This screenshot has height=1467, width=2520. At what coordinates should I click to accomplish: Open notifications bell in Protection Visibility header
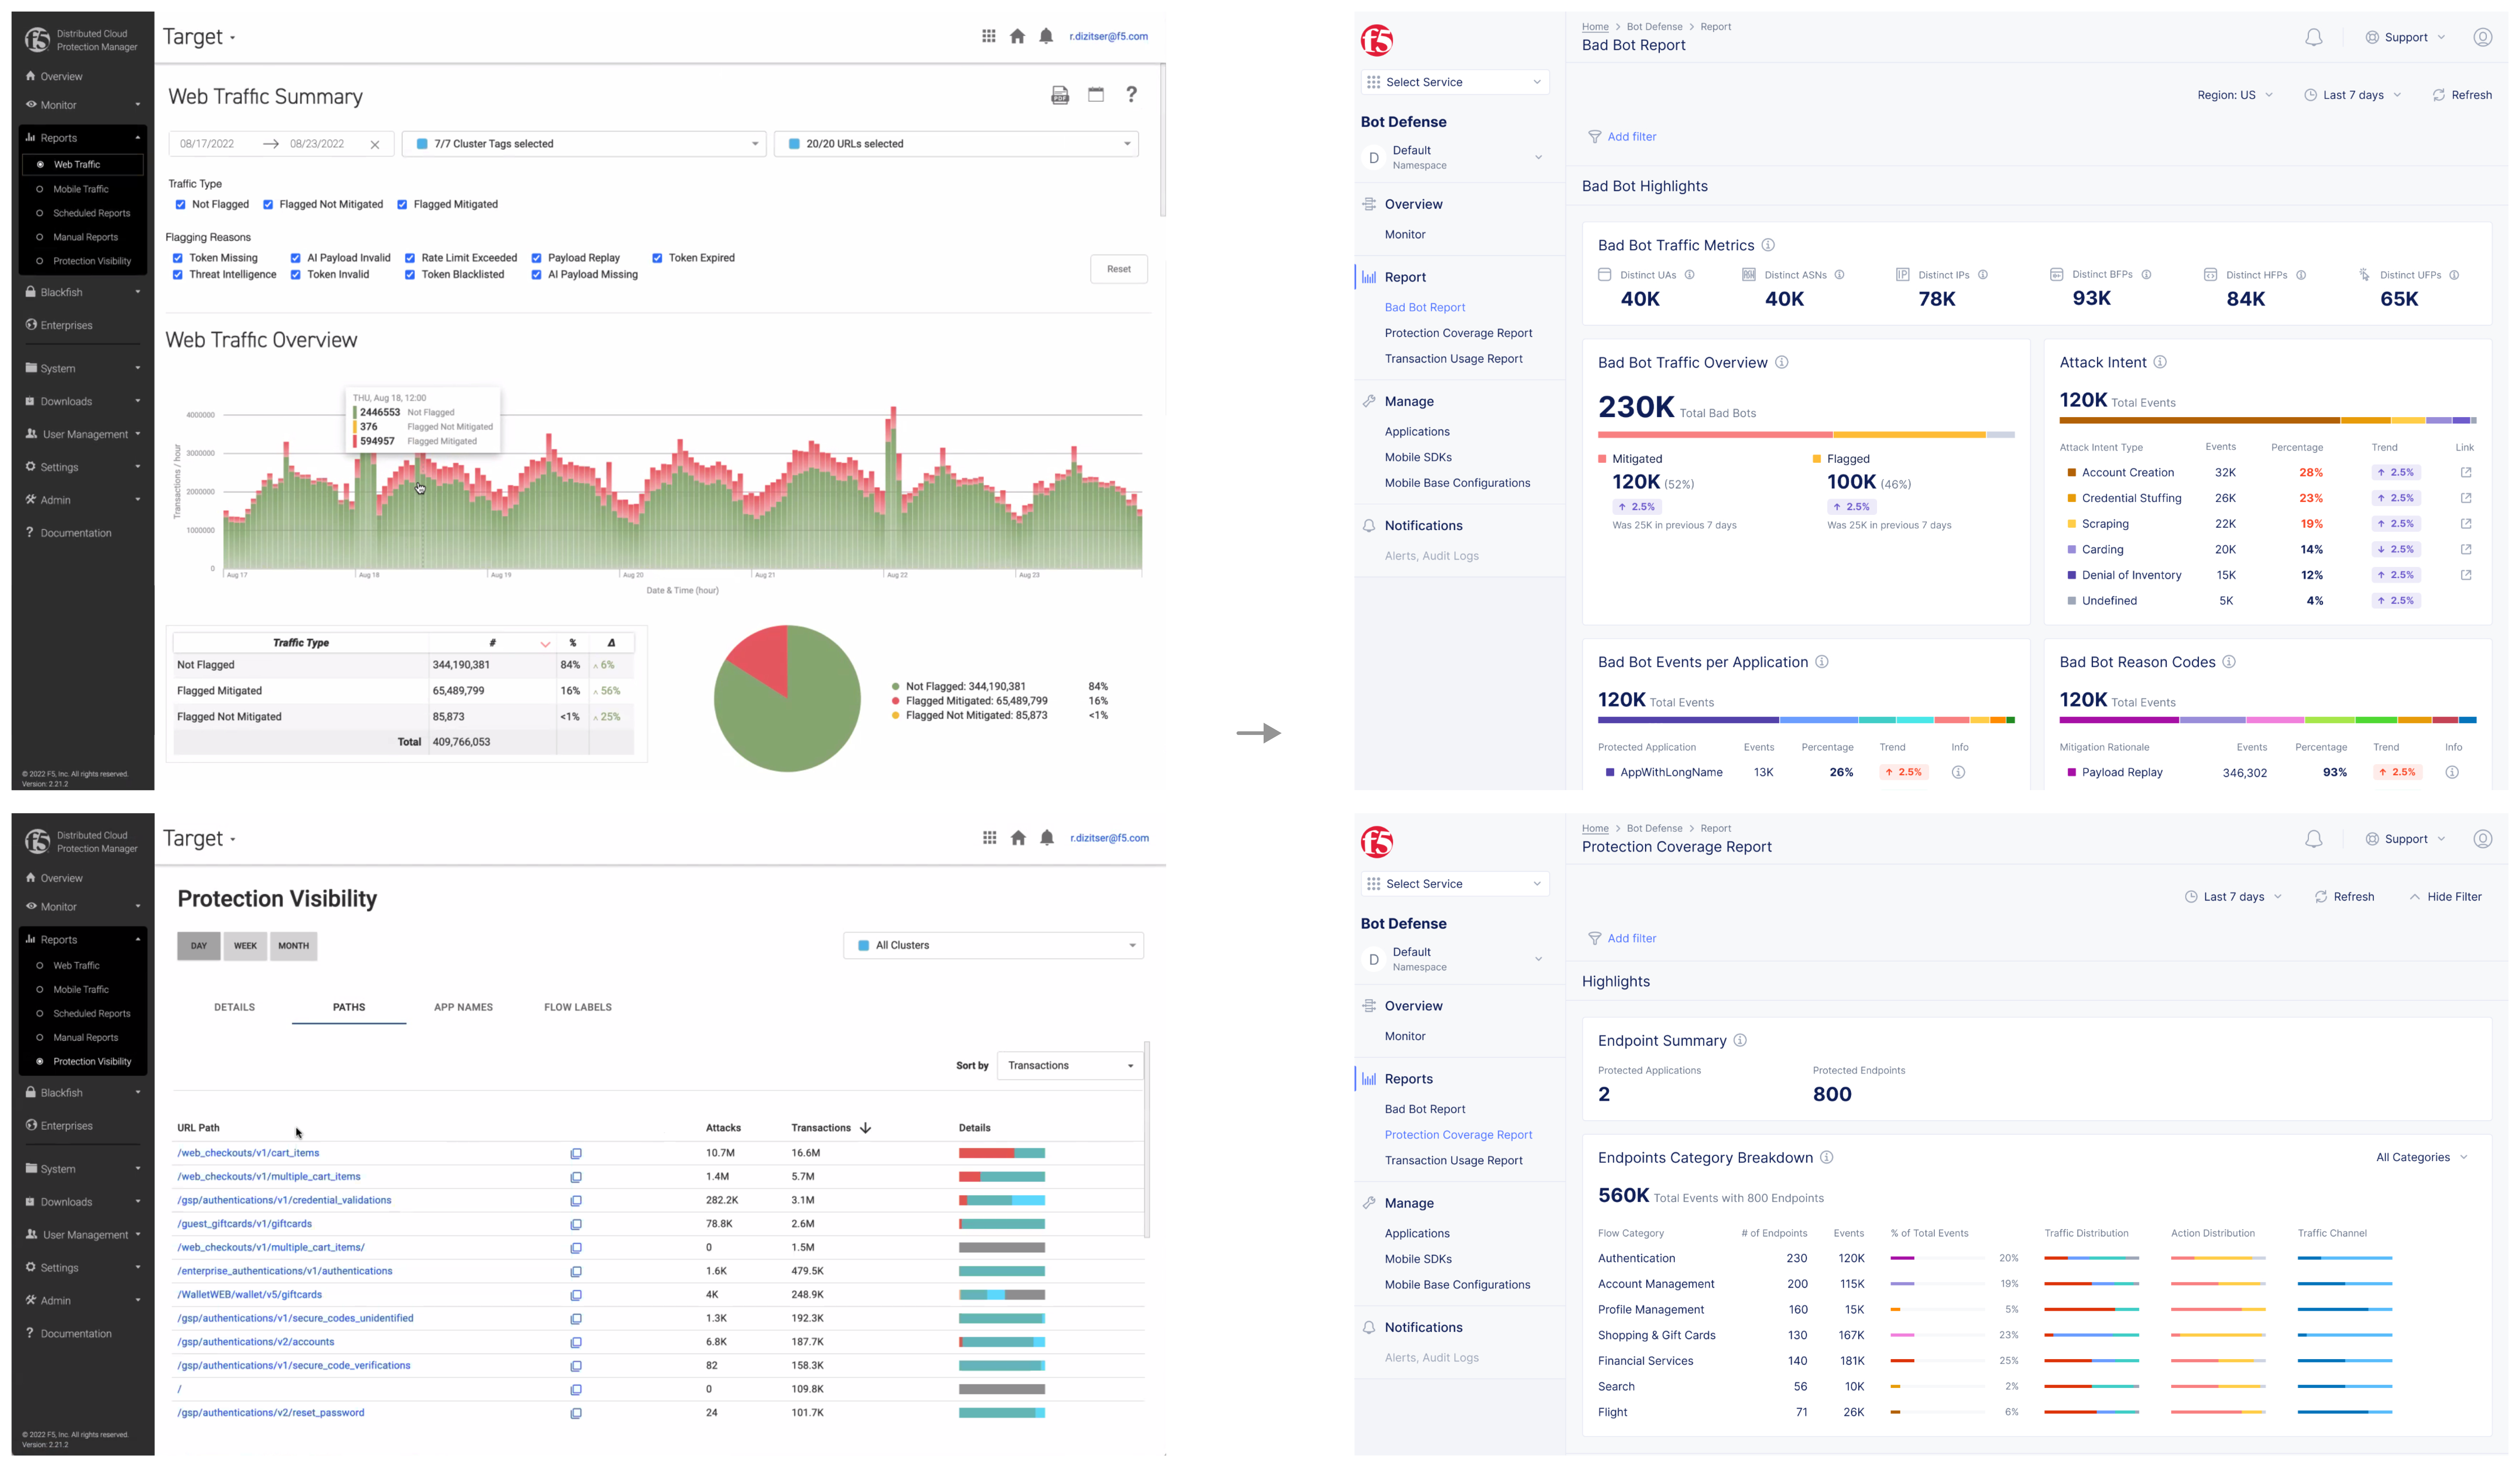coord(1047,838)
